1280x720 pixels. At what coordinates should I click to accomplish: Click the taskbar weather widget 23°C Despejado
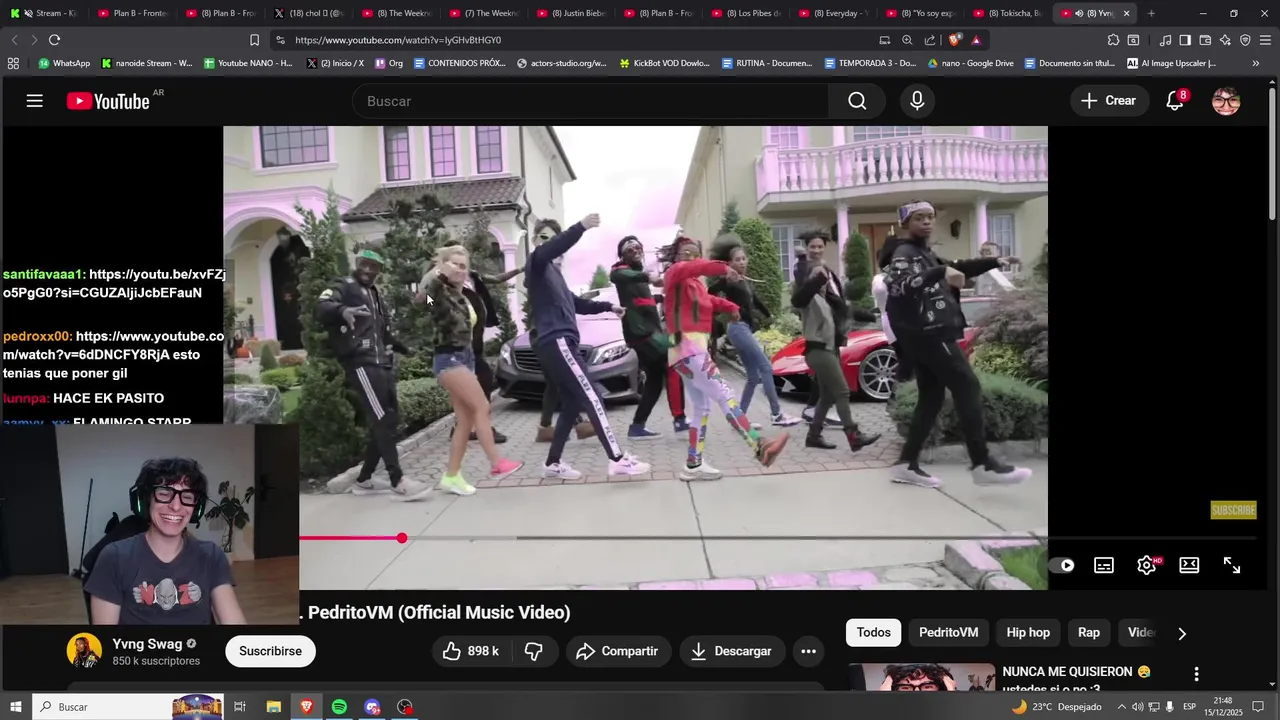(x=1056, y=707)
